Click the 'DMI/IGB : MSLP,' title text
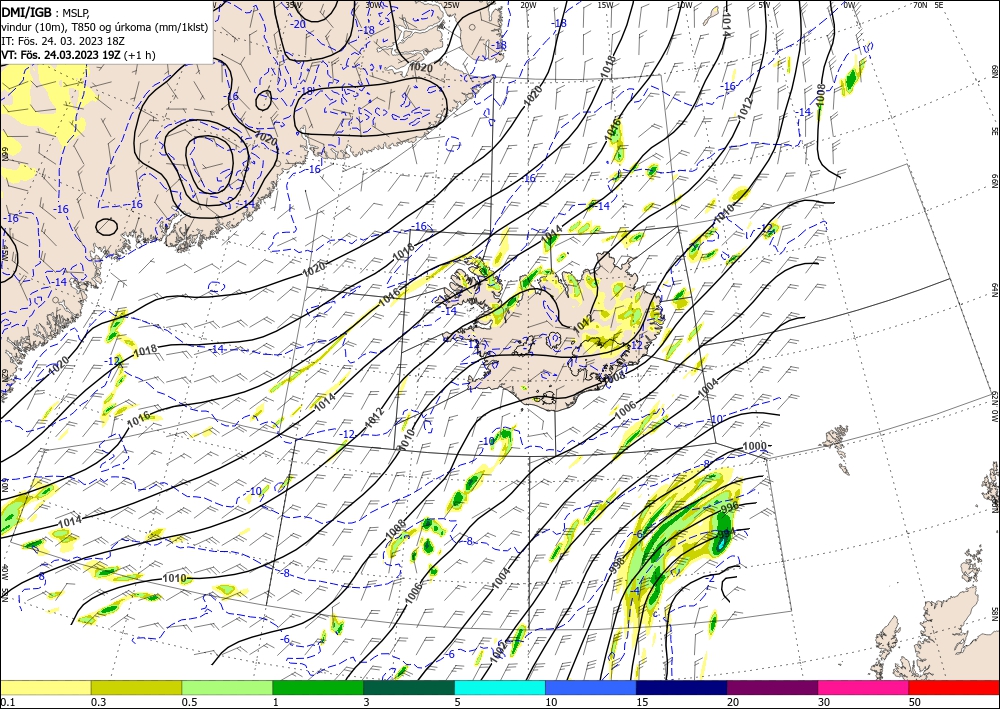Viewport: 1000px width, 709px height. 47,11
